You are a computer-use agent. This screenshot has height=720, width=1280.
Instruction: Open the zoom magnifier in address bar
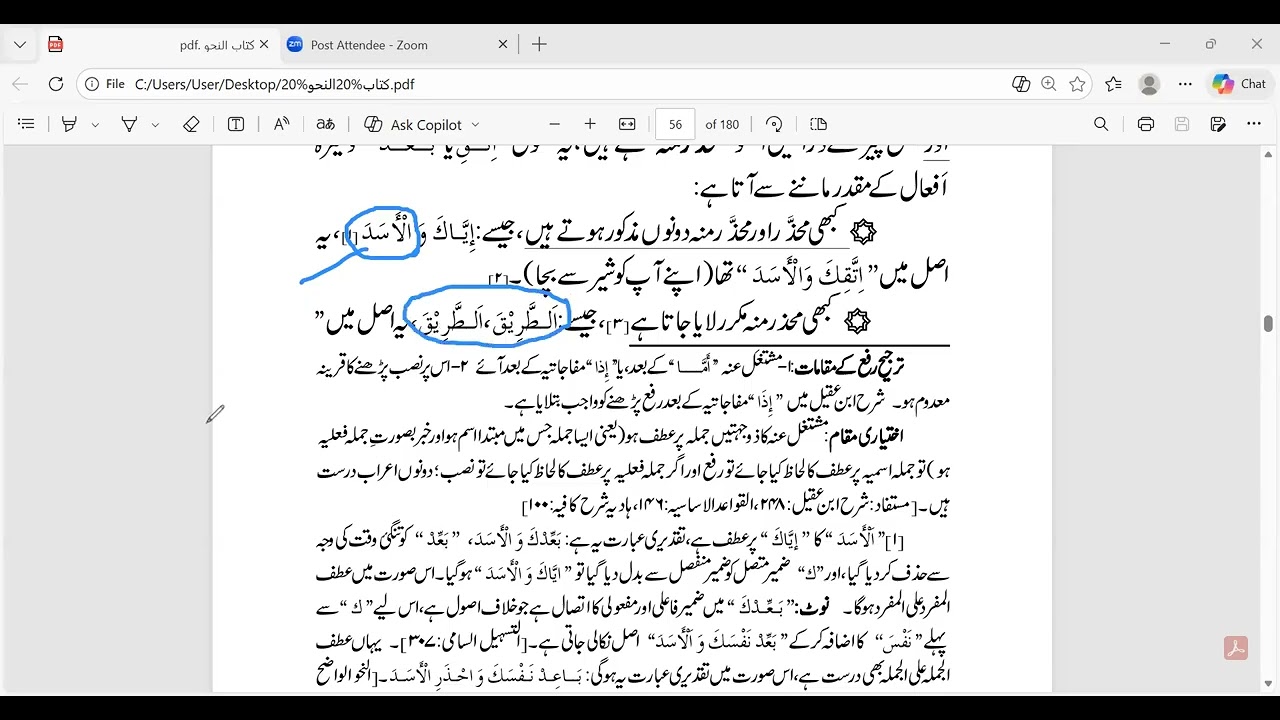coord(1049,84)
